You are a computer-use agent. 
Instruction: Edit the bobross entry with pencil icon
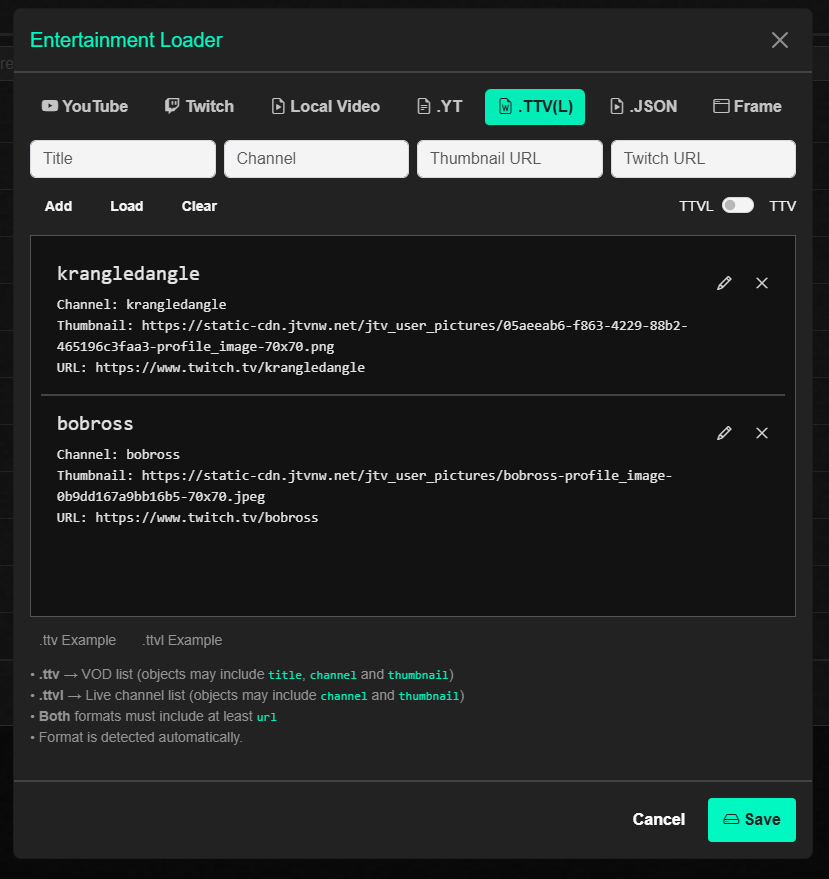(x=724, y=433)
